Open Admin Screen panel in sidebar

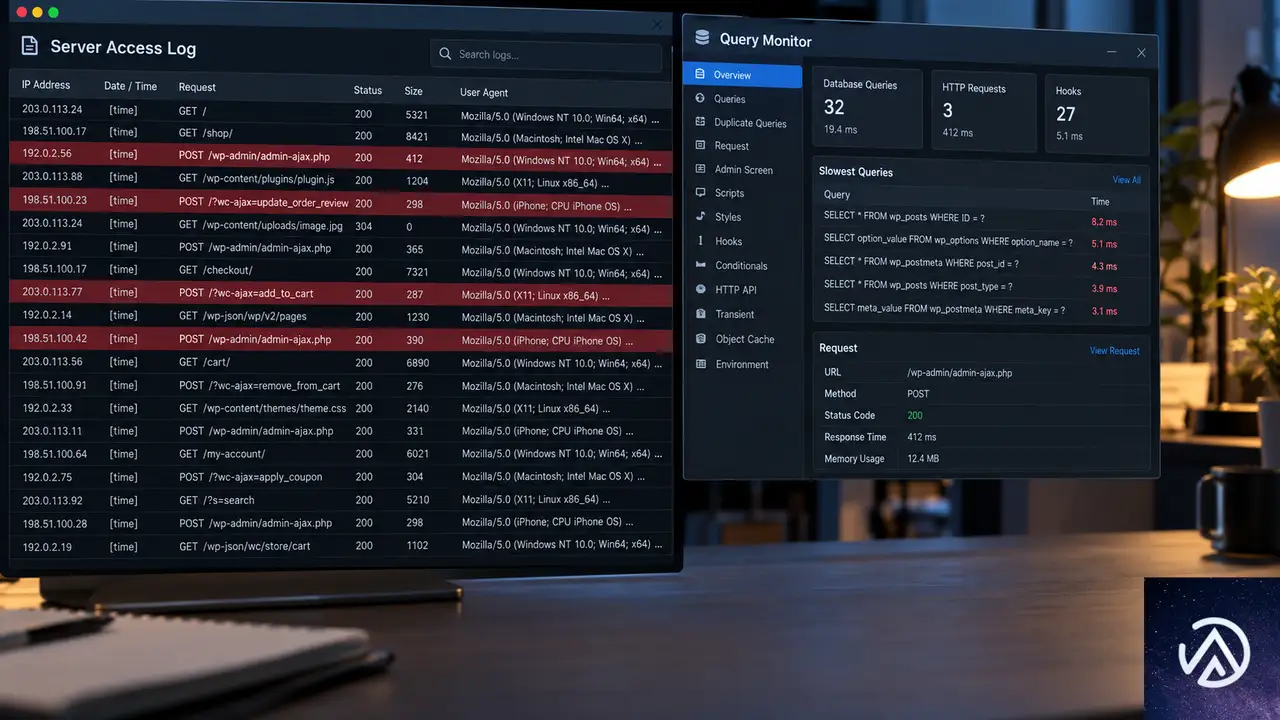pos(742,170)
